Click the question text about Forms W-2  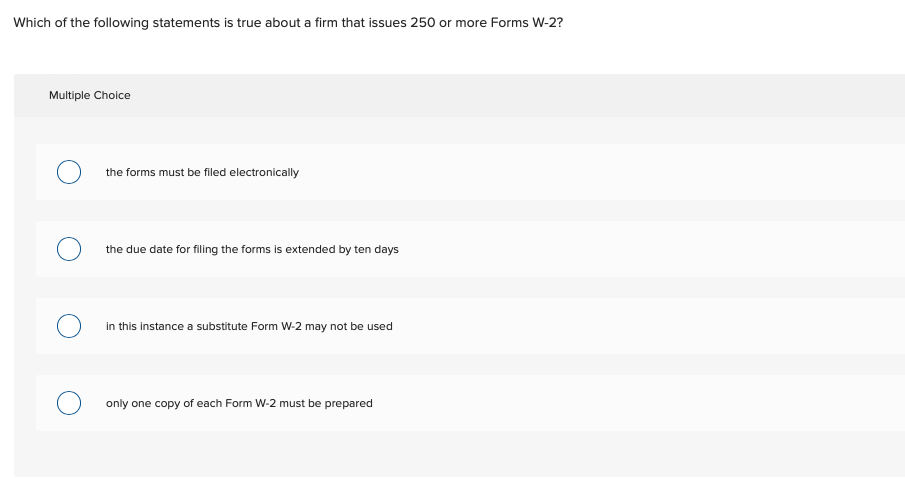[x=287, y=22]
